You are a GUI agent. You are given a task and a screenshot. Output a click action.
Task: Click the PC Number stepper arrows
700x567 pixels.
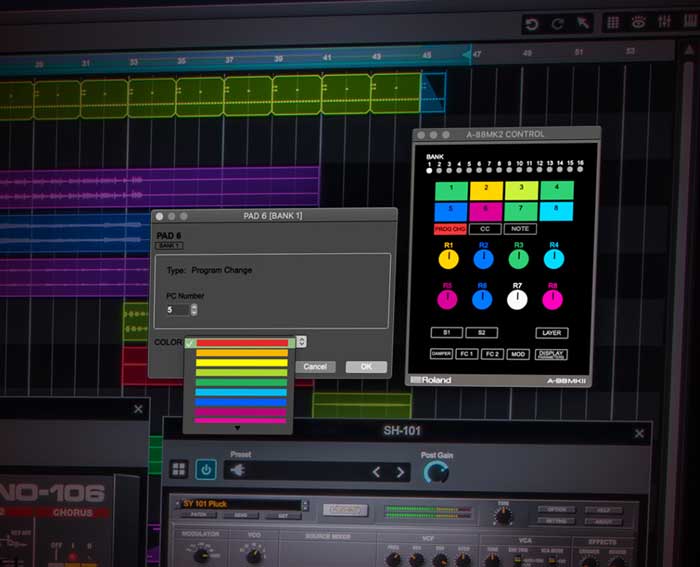[194, 310]
